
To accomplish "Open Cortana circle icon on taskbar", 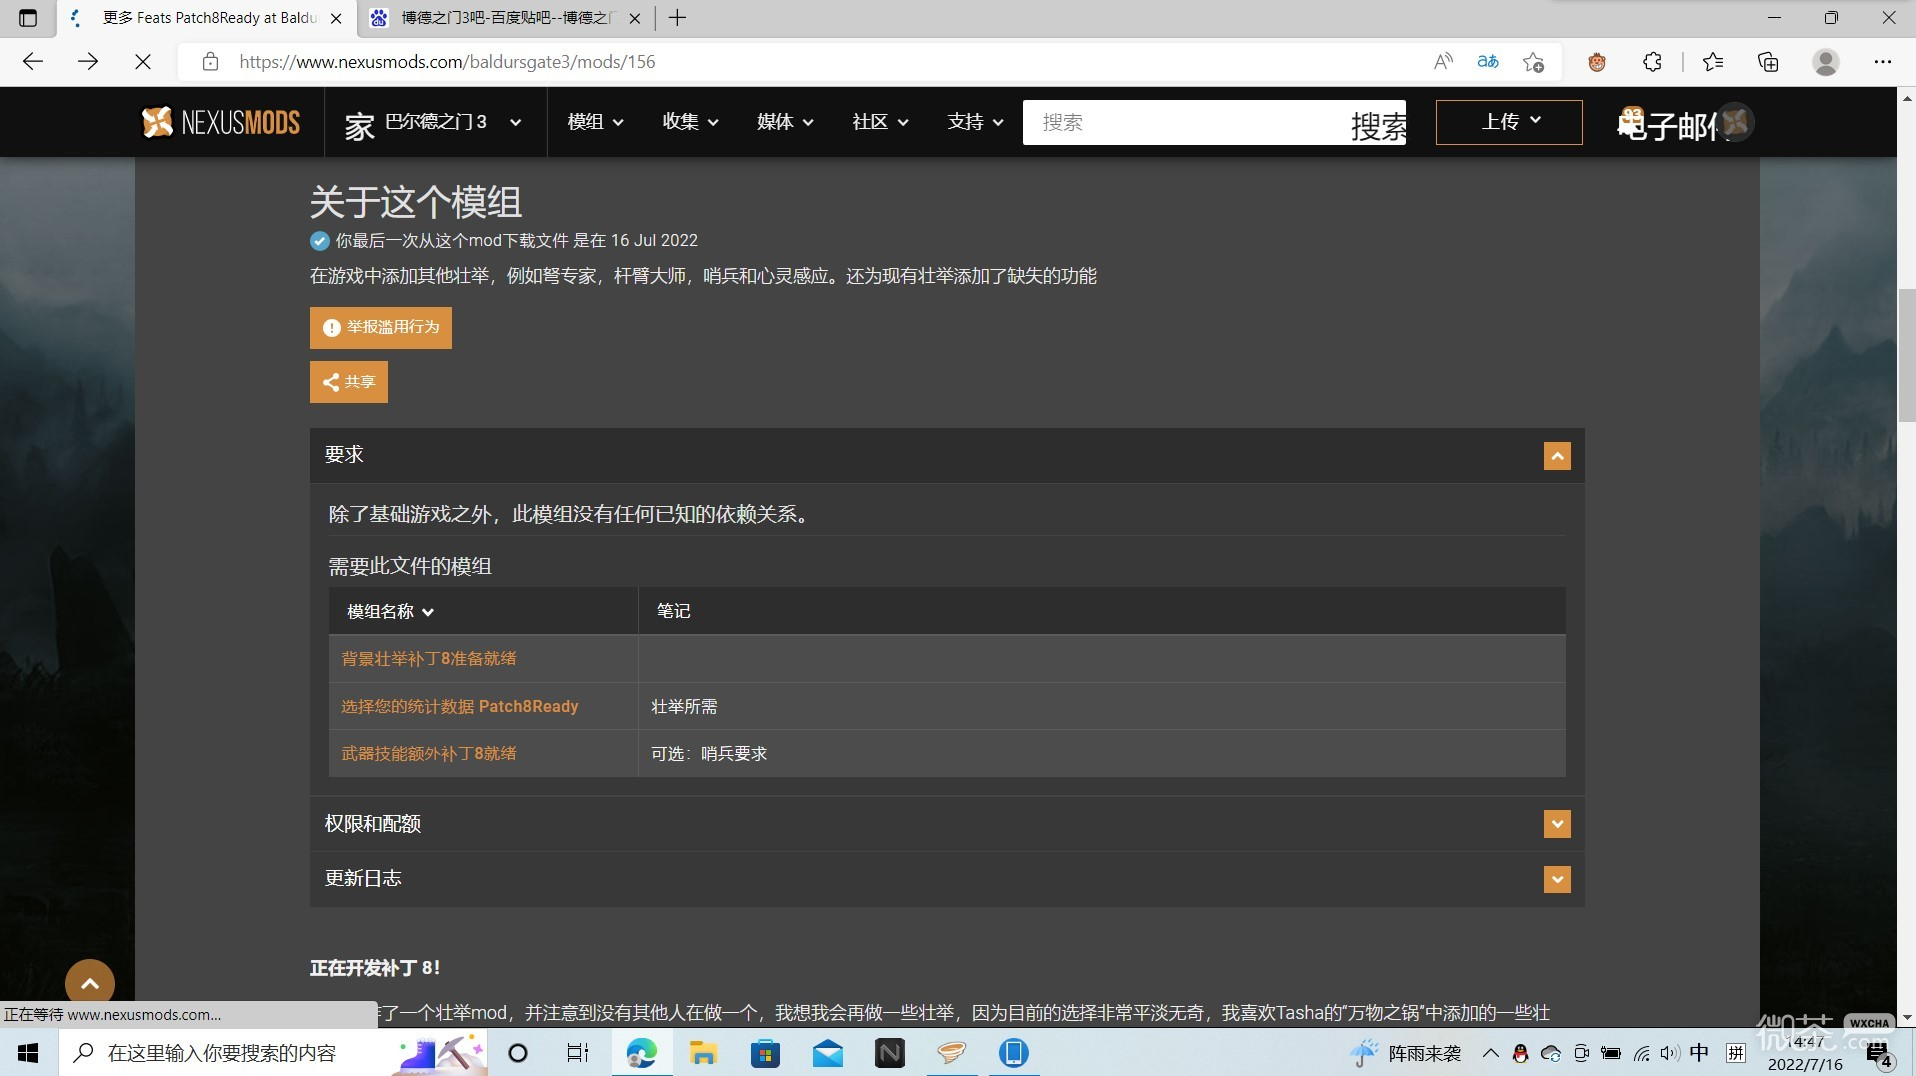I will click(517, 1053).
